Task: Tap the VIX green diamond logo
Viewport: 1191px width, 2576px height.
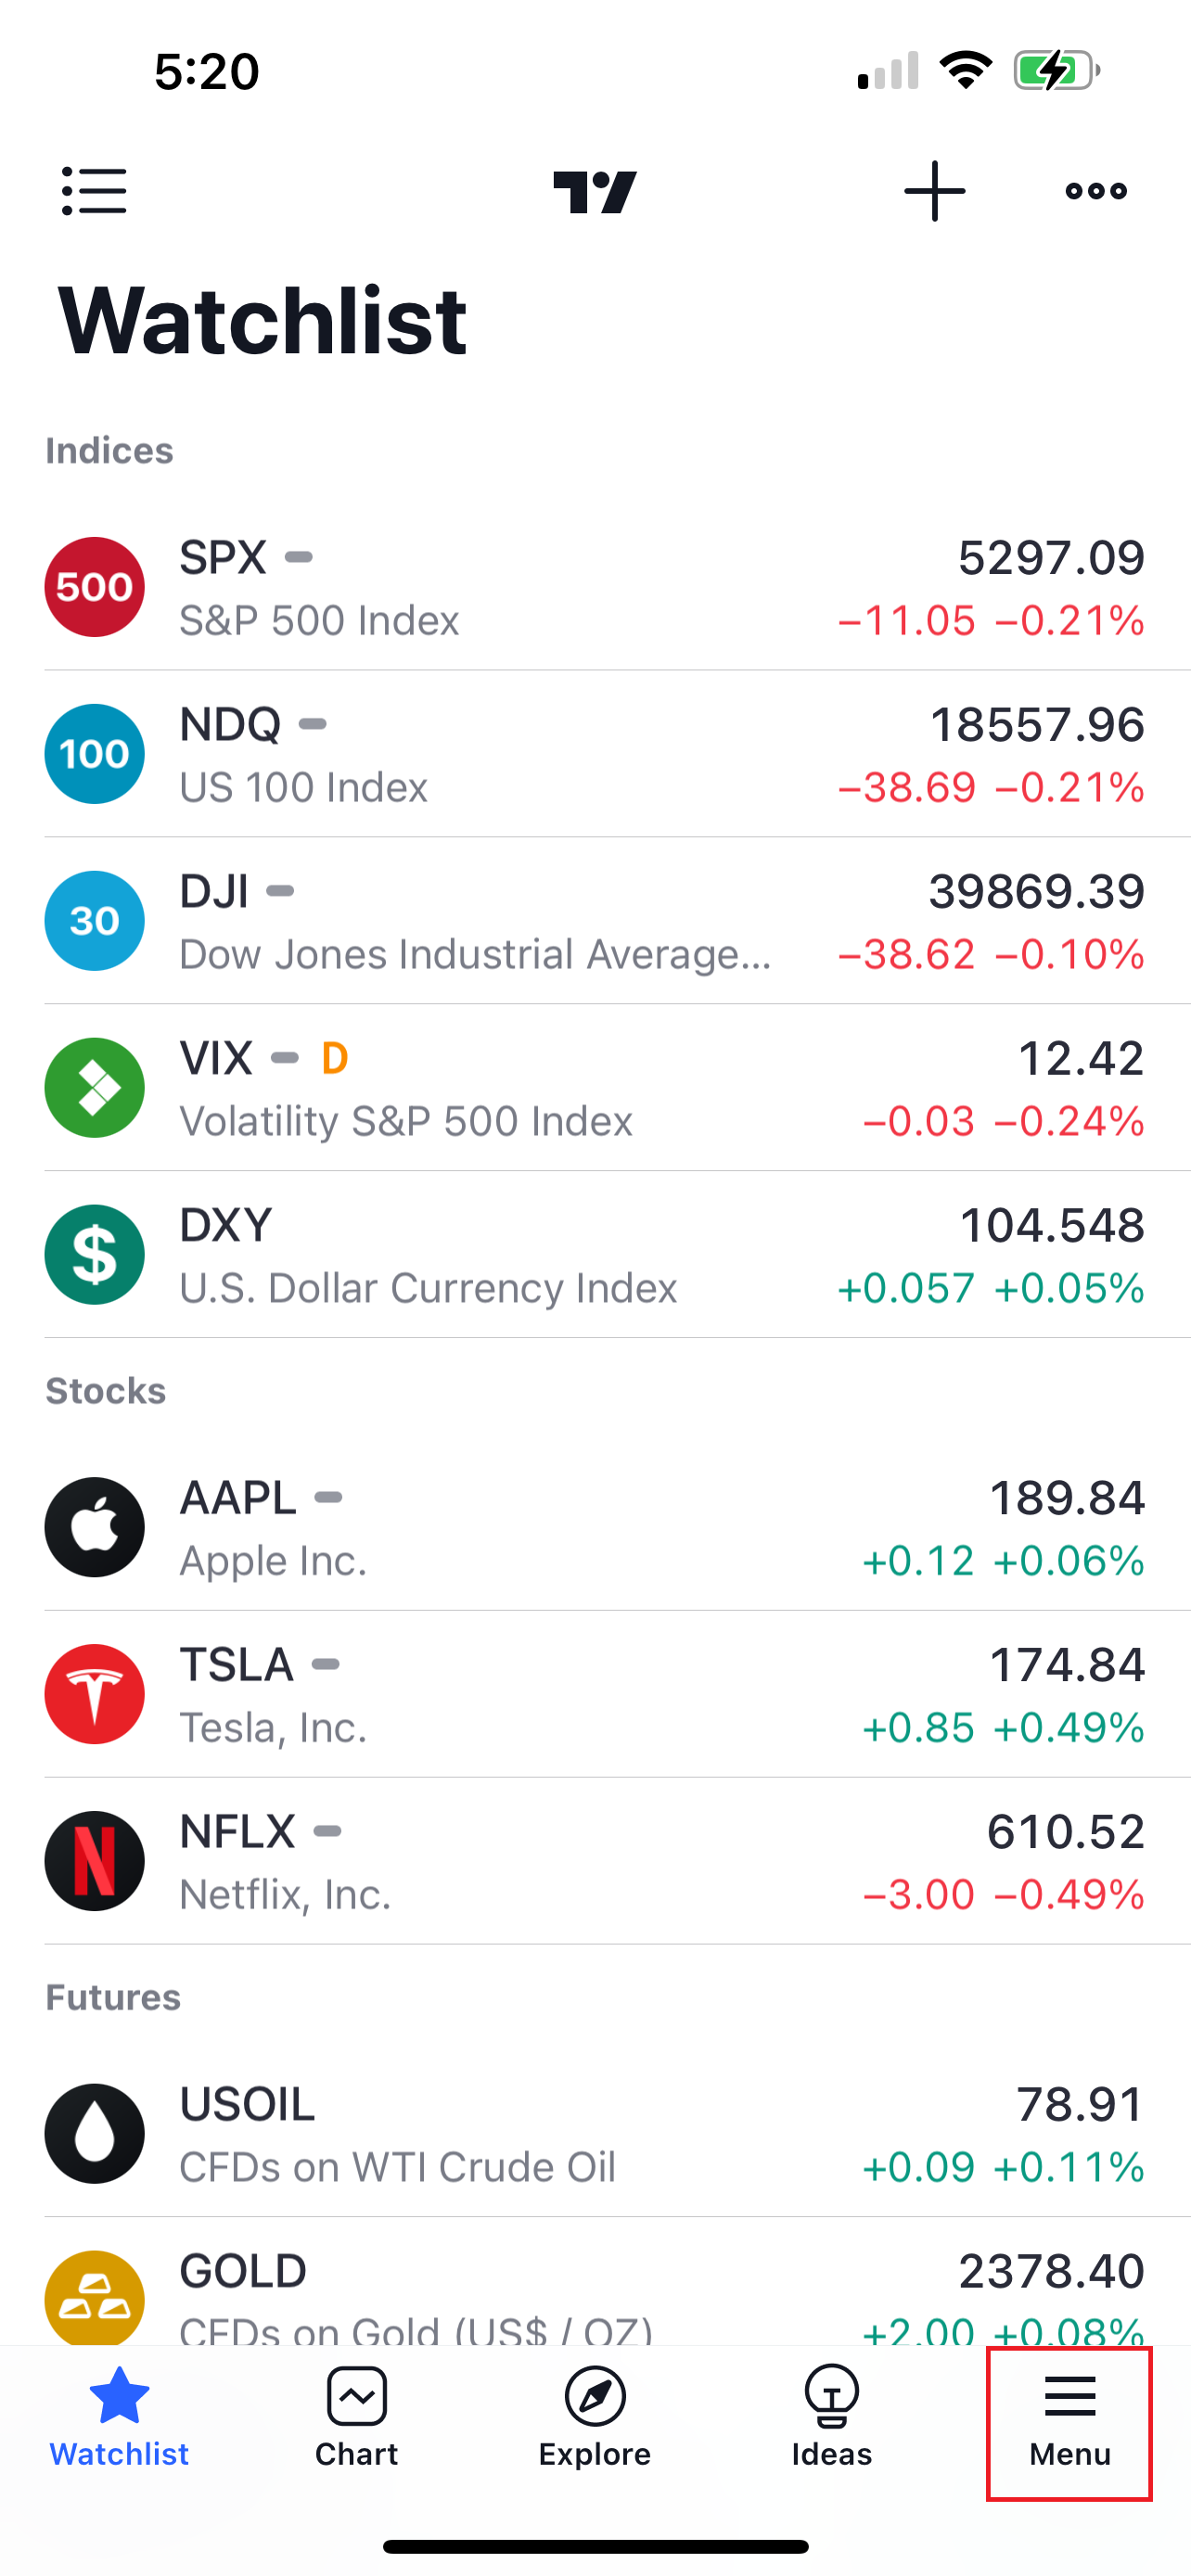Action: pos(94,1088)
